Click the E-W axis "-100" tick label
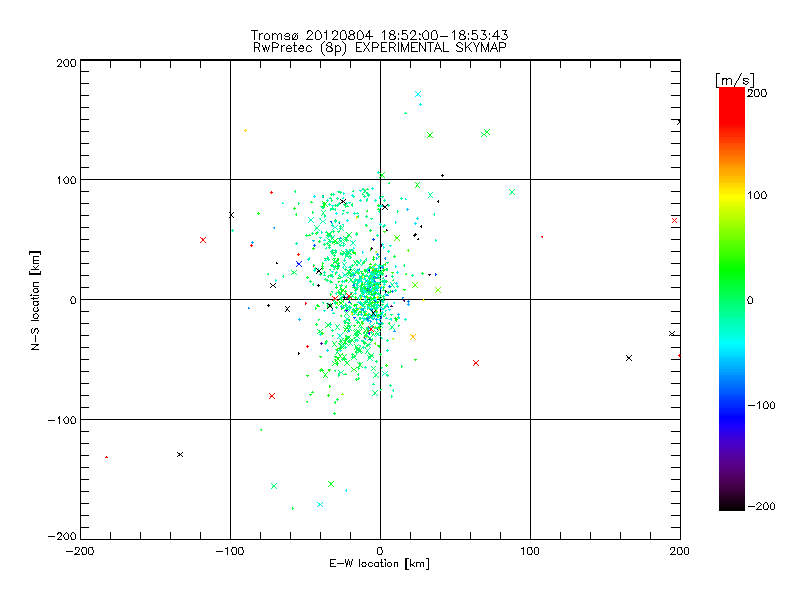 [230, 551]
